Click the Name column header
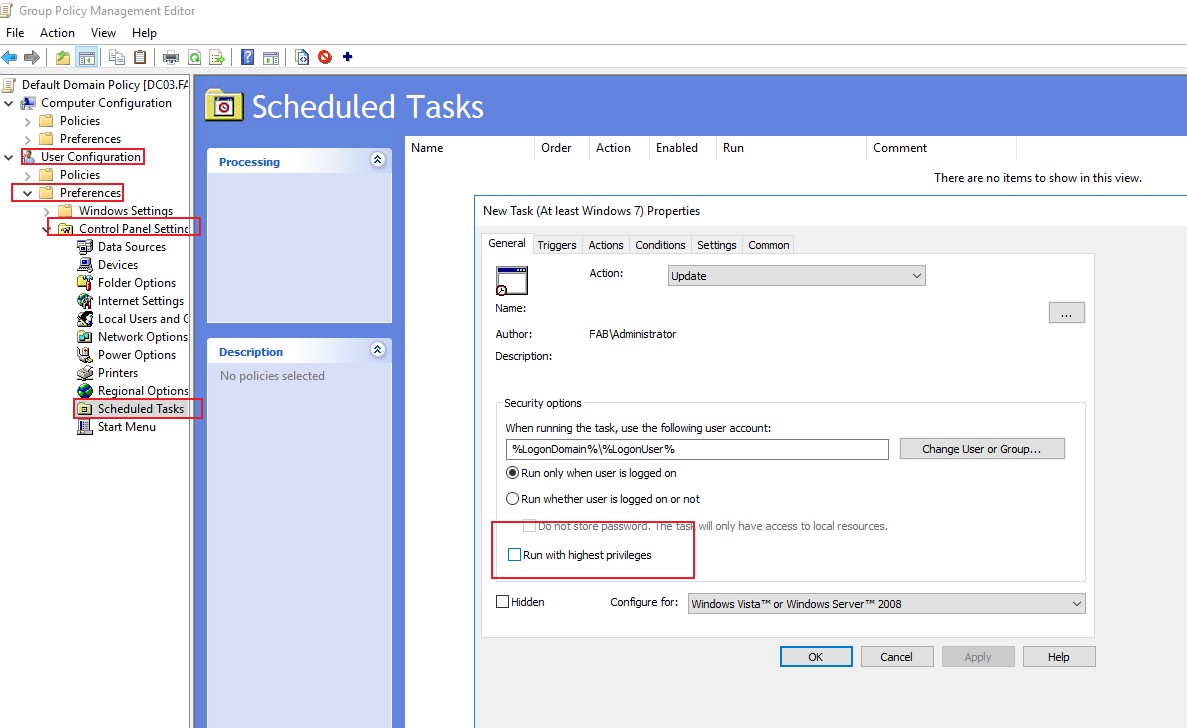This screenshot has width=1187, height=728. (470, 148)
